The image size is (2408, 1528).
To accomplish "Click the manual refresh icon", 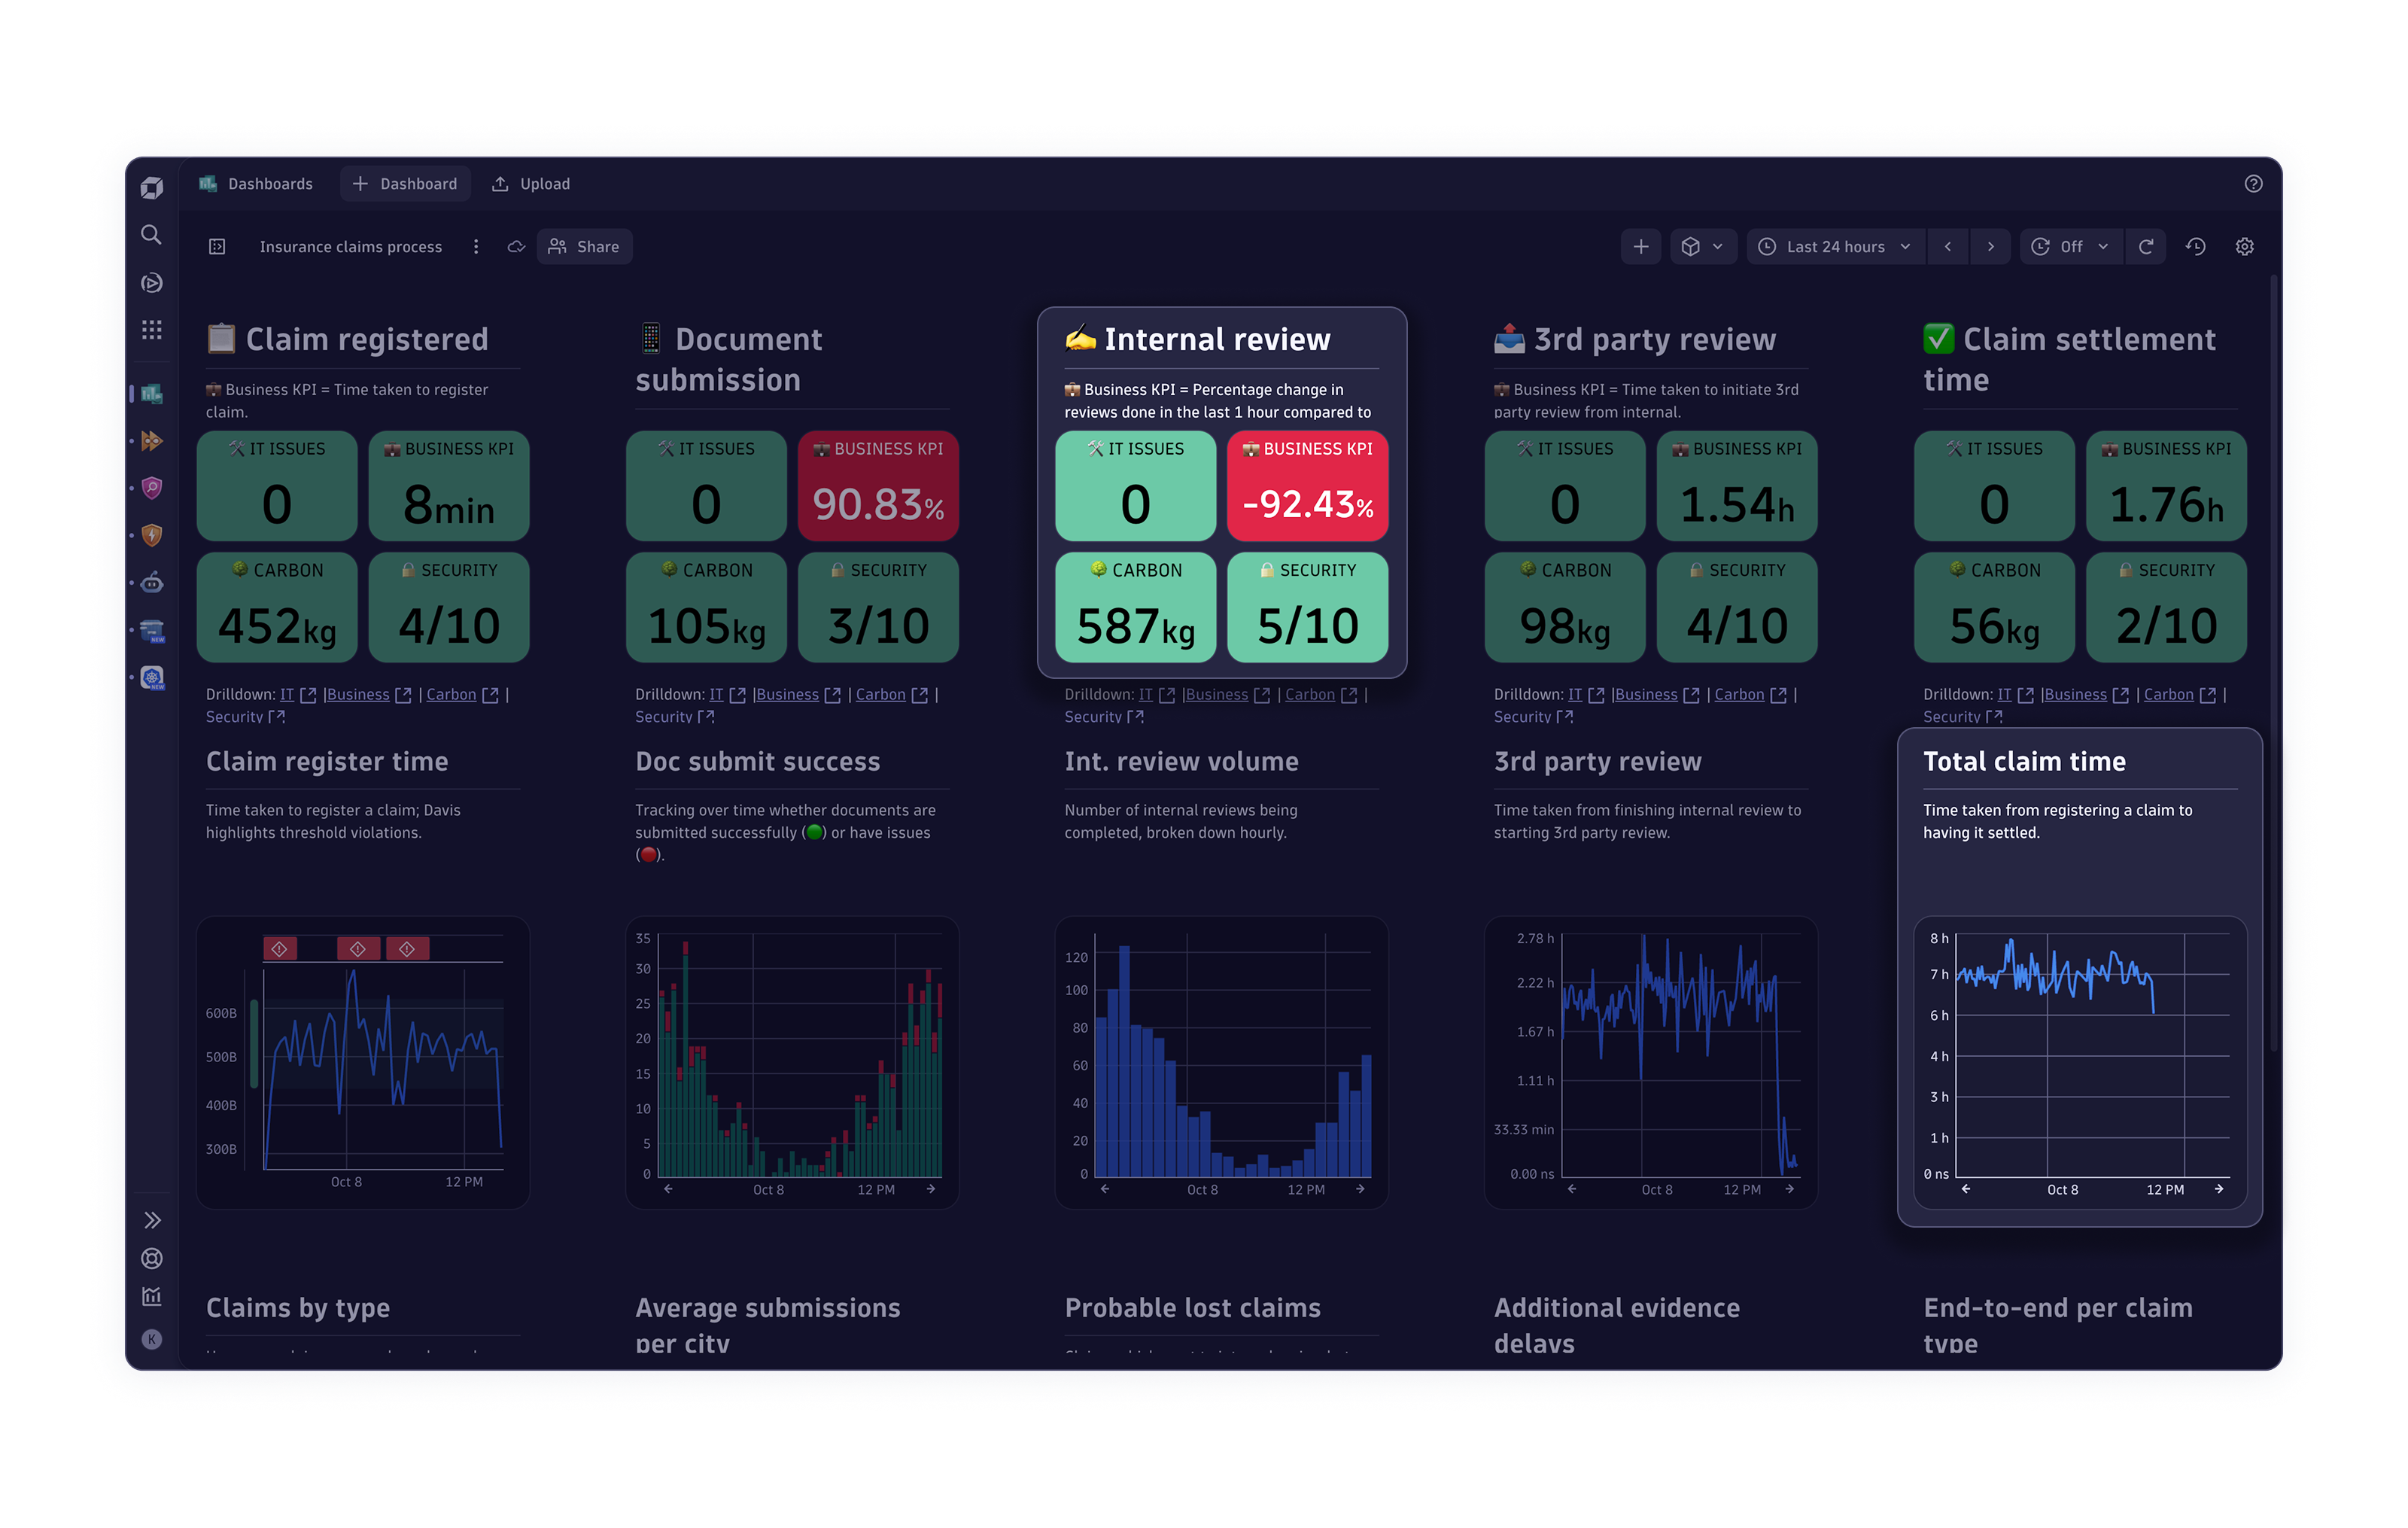I will coord(2146,247).
